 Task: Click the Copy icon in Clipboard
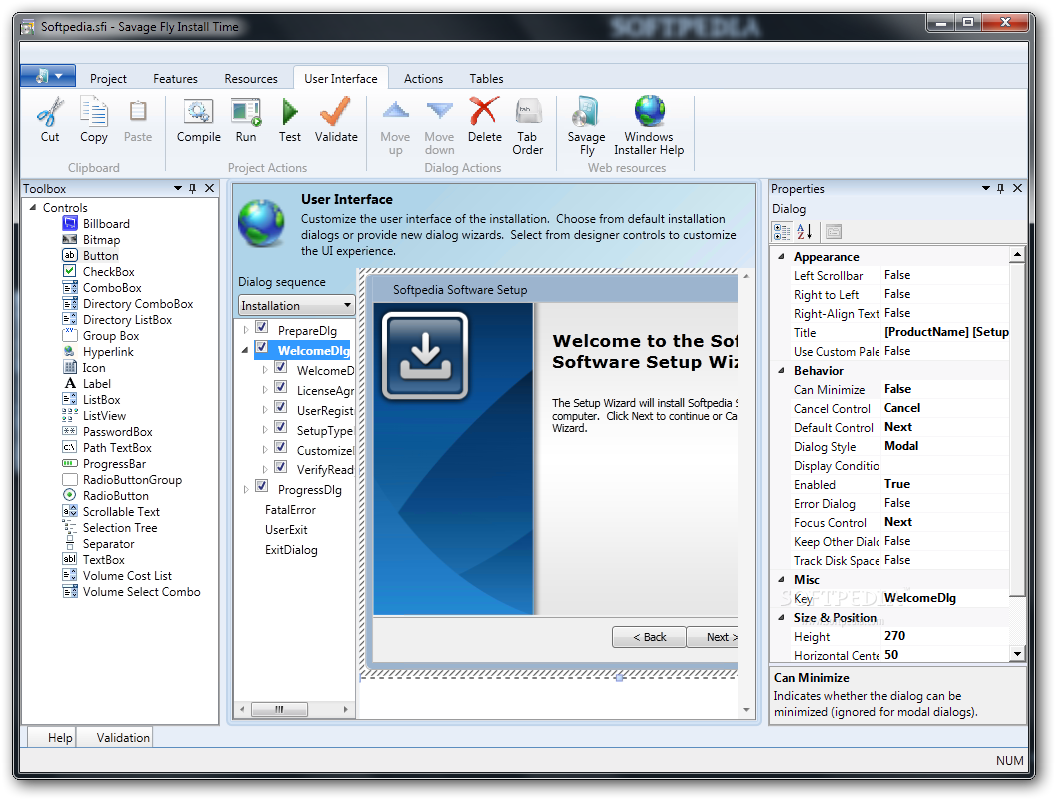pos(94,112)
